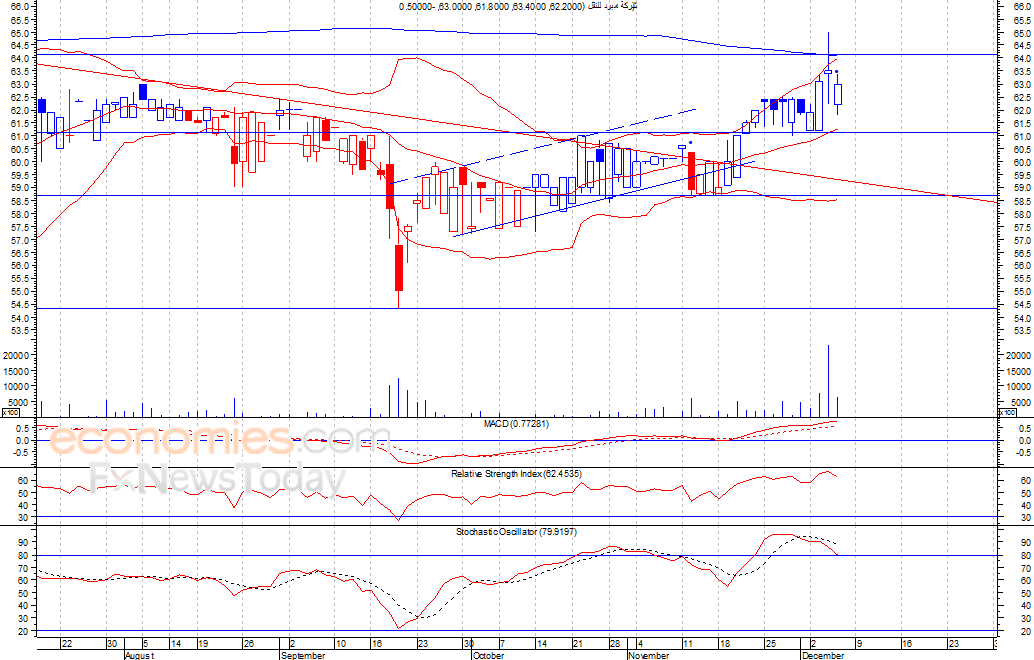Screen dimensions: 1034x660
Task: Select the August month label
Action: tap(139, 655)
